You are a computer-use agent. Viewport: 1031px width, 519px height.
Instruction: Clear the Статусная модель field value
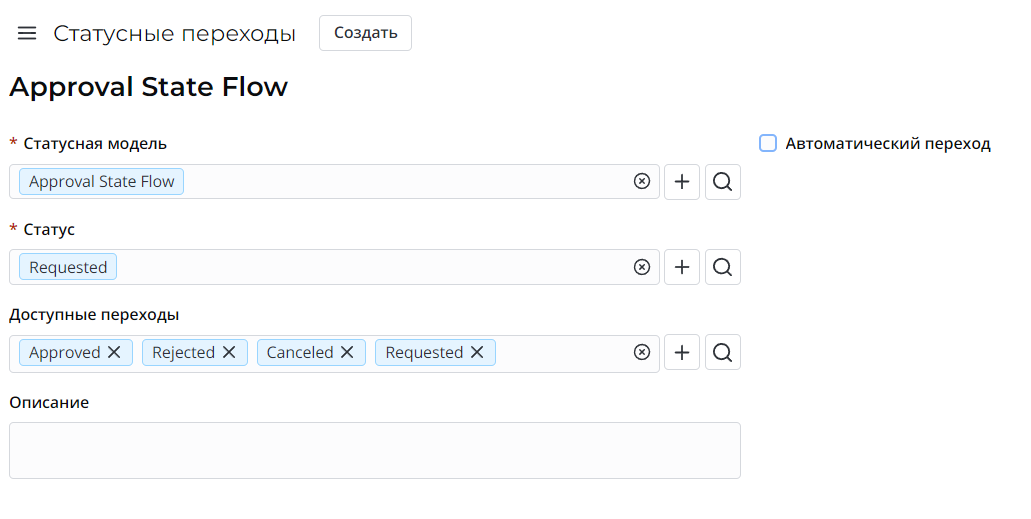[642, 182]
